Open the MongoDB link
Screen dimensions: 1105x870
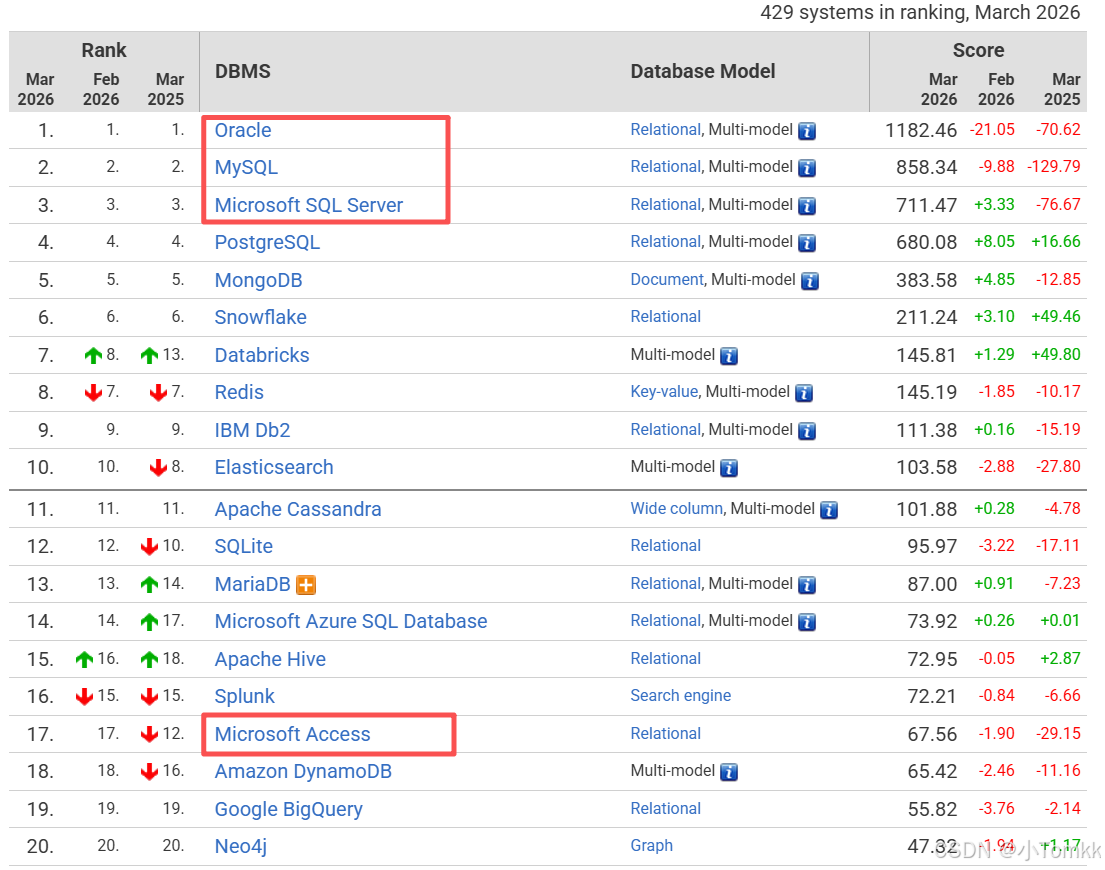tap(259, 280)
